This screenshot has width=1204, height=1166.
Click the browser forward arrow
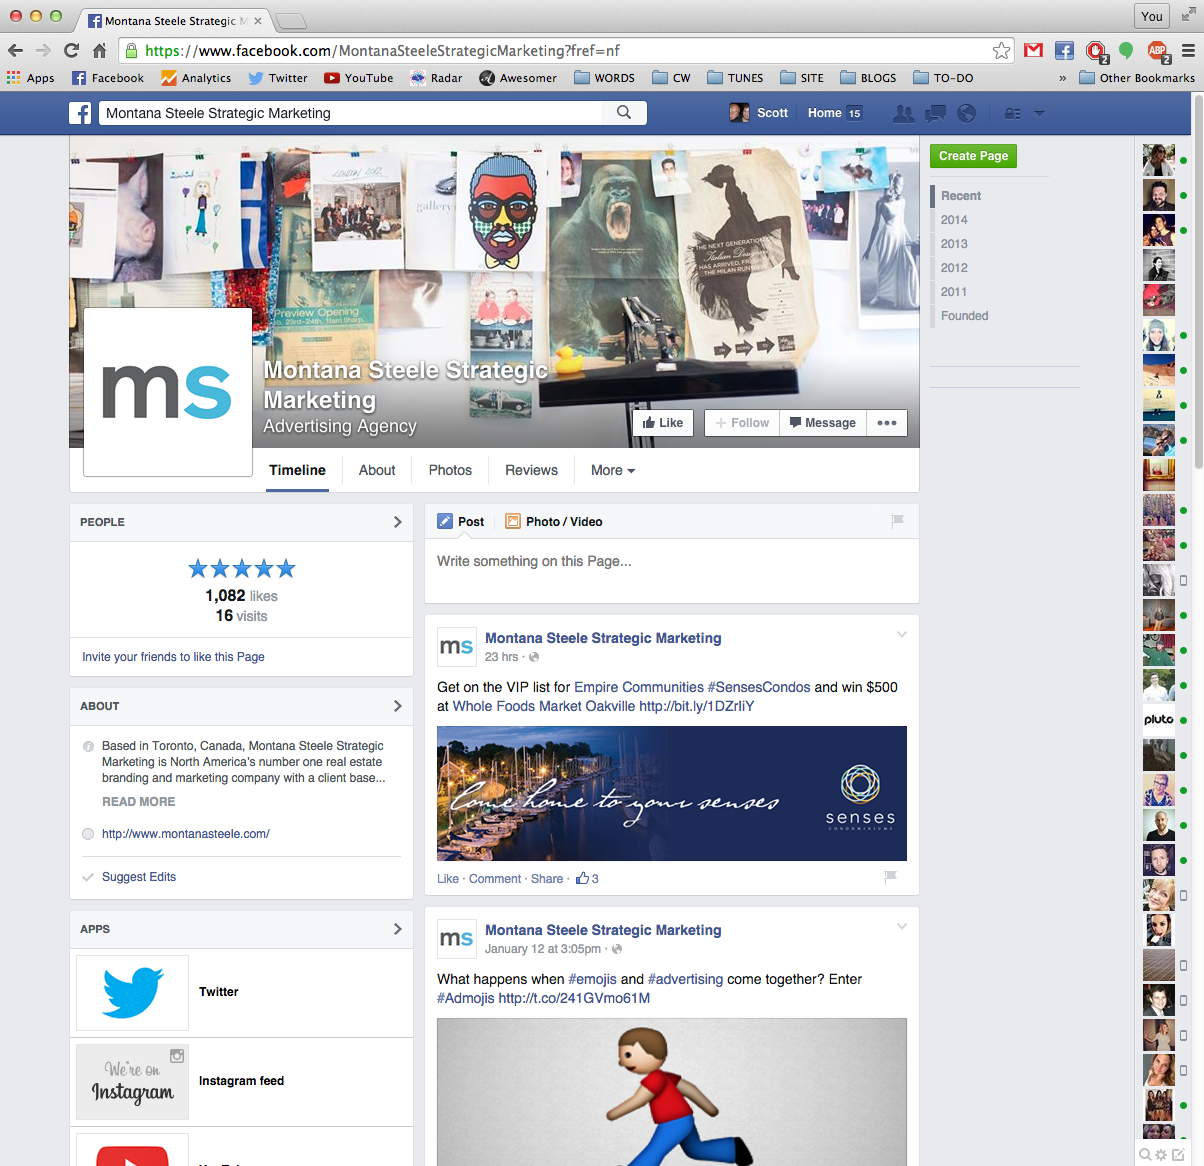tap(43, 50)
